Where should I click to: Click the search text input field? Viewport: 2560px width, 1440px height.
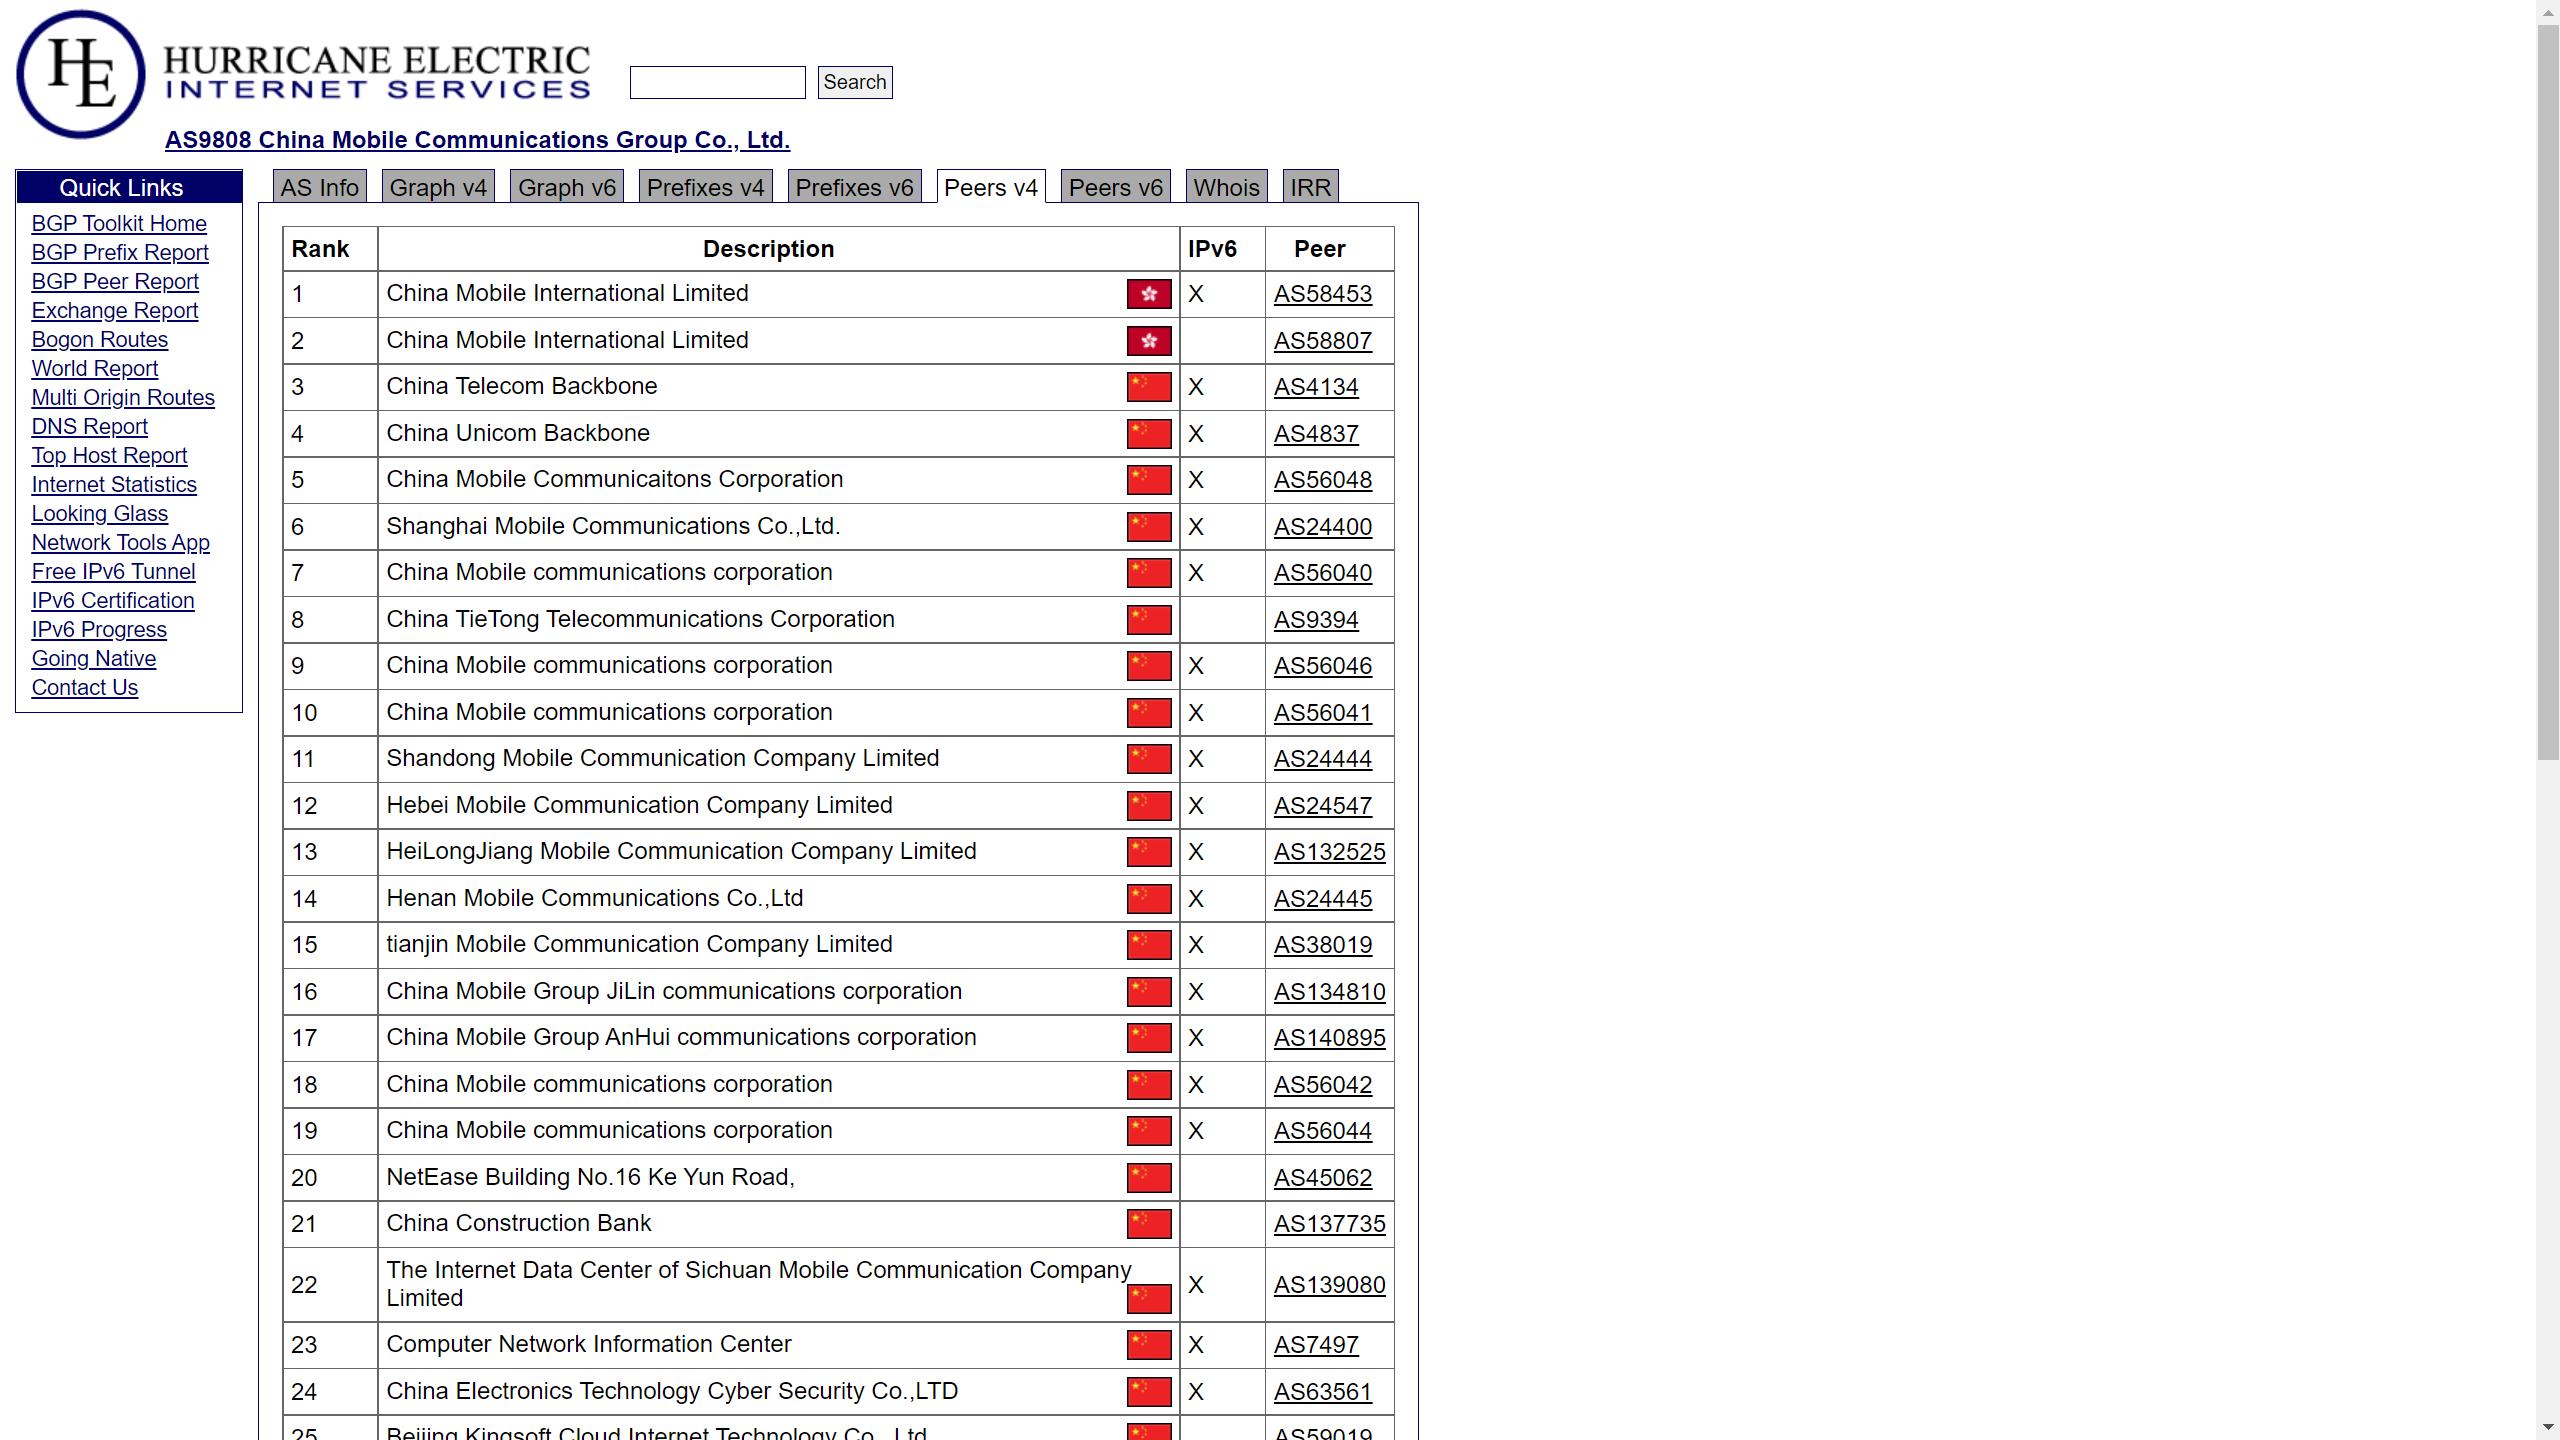(x=717, y=82)
